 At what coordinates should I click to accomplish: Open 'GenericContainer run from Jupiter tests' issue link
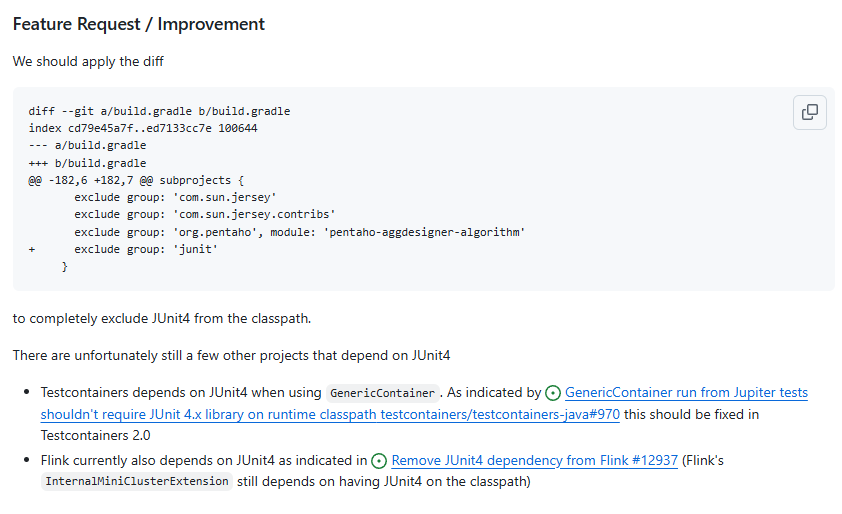(686, 393)
